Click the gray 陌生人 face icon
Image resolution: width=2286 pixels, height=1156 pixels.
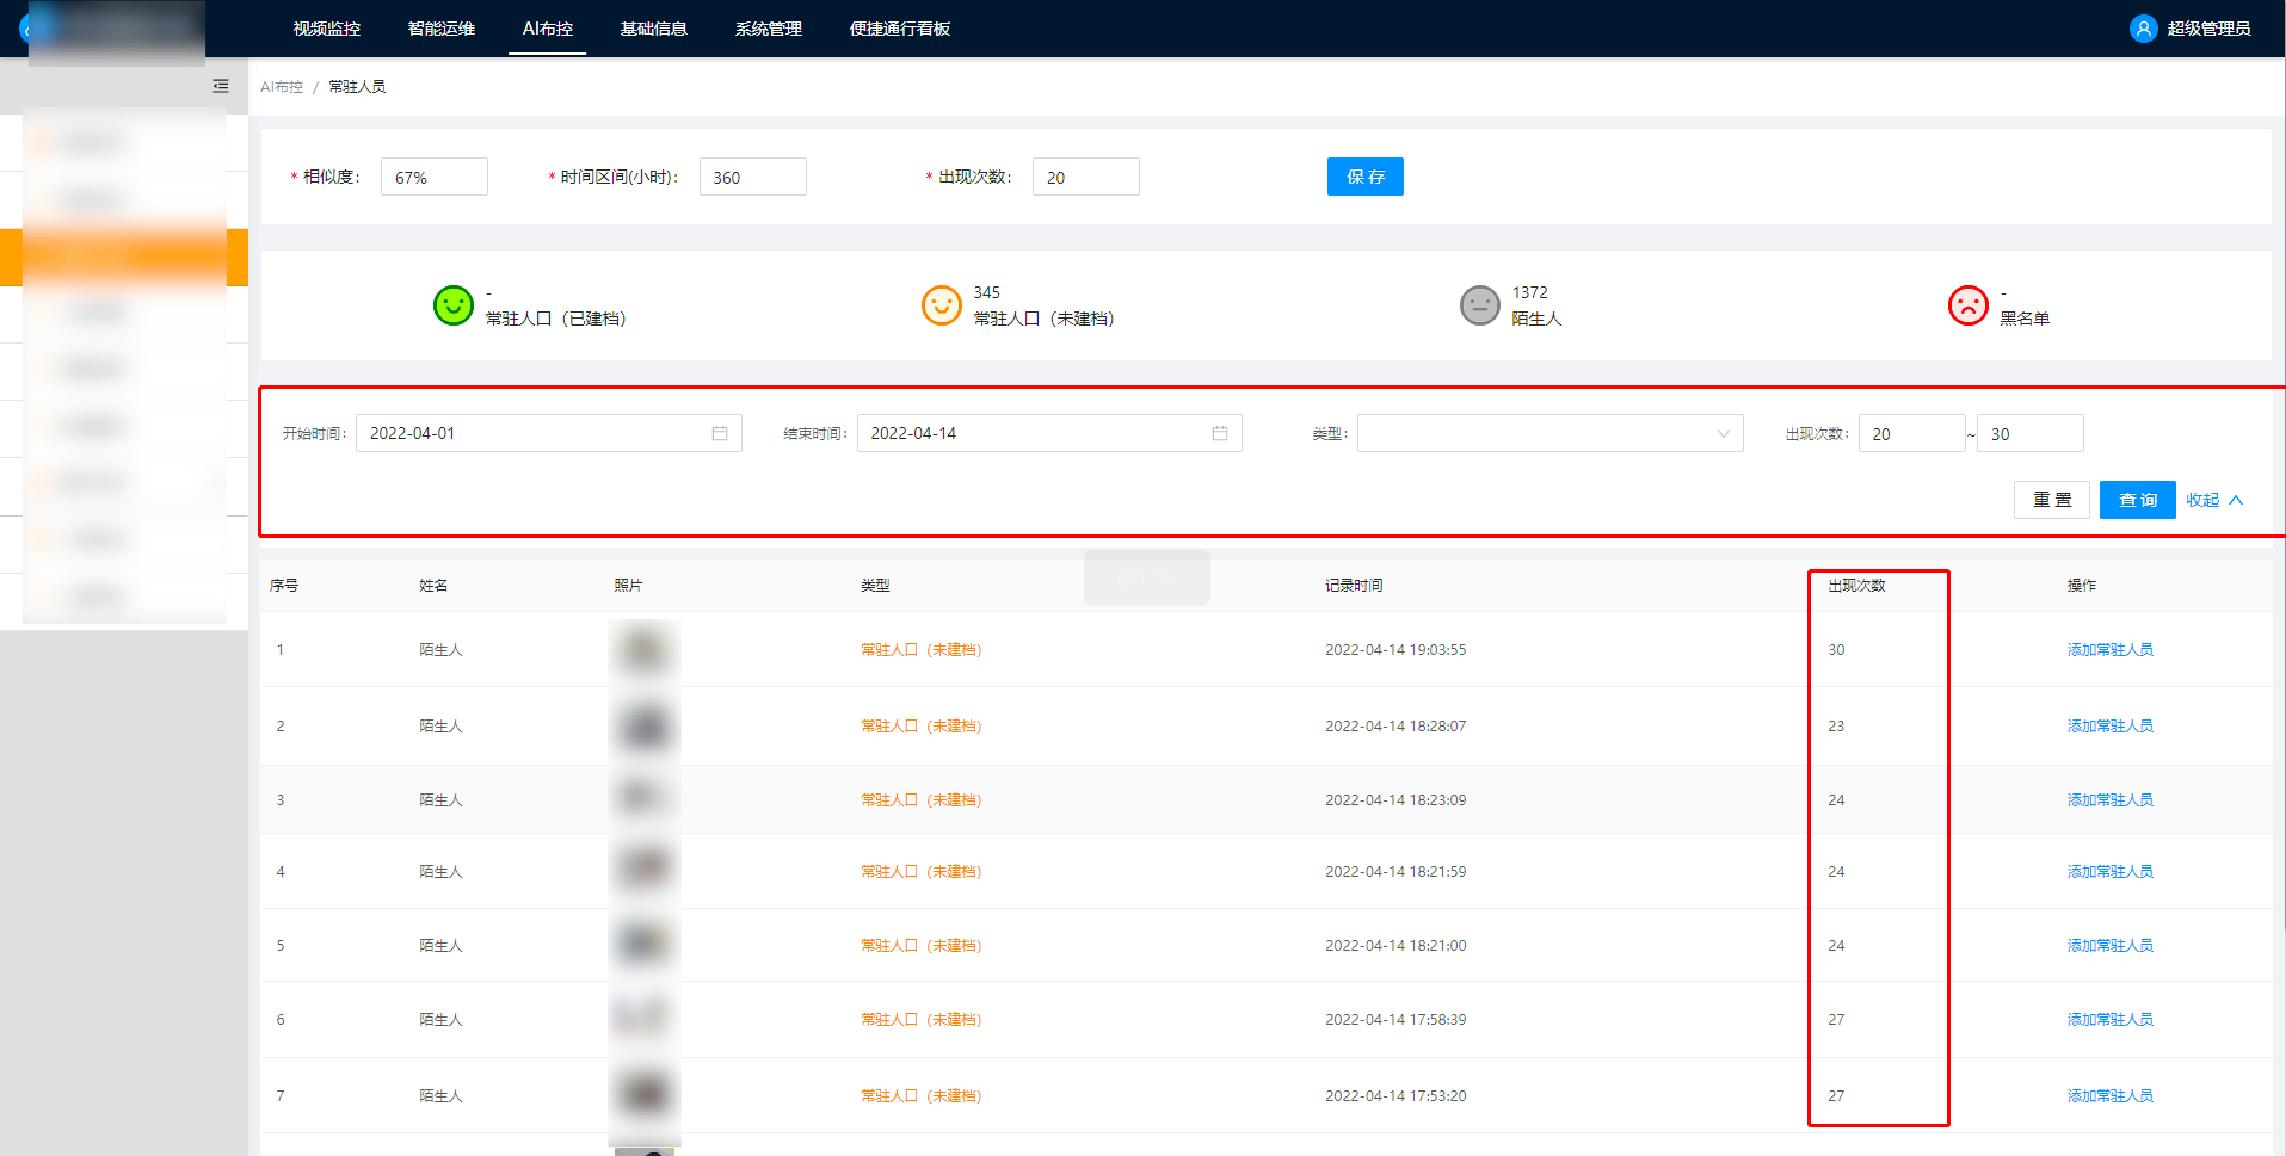1481,305
